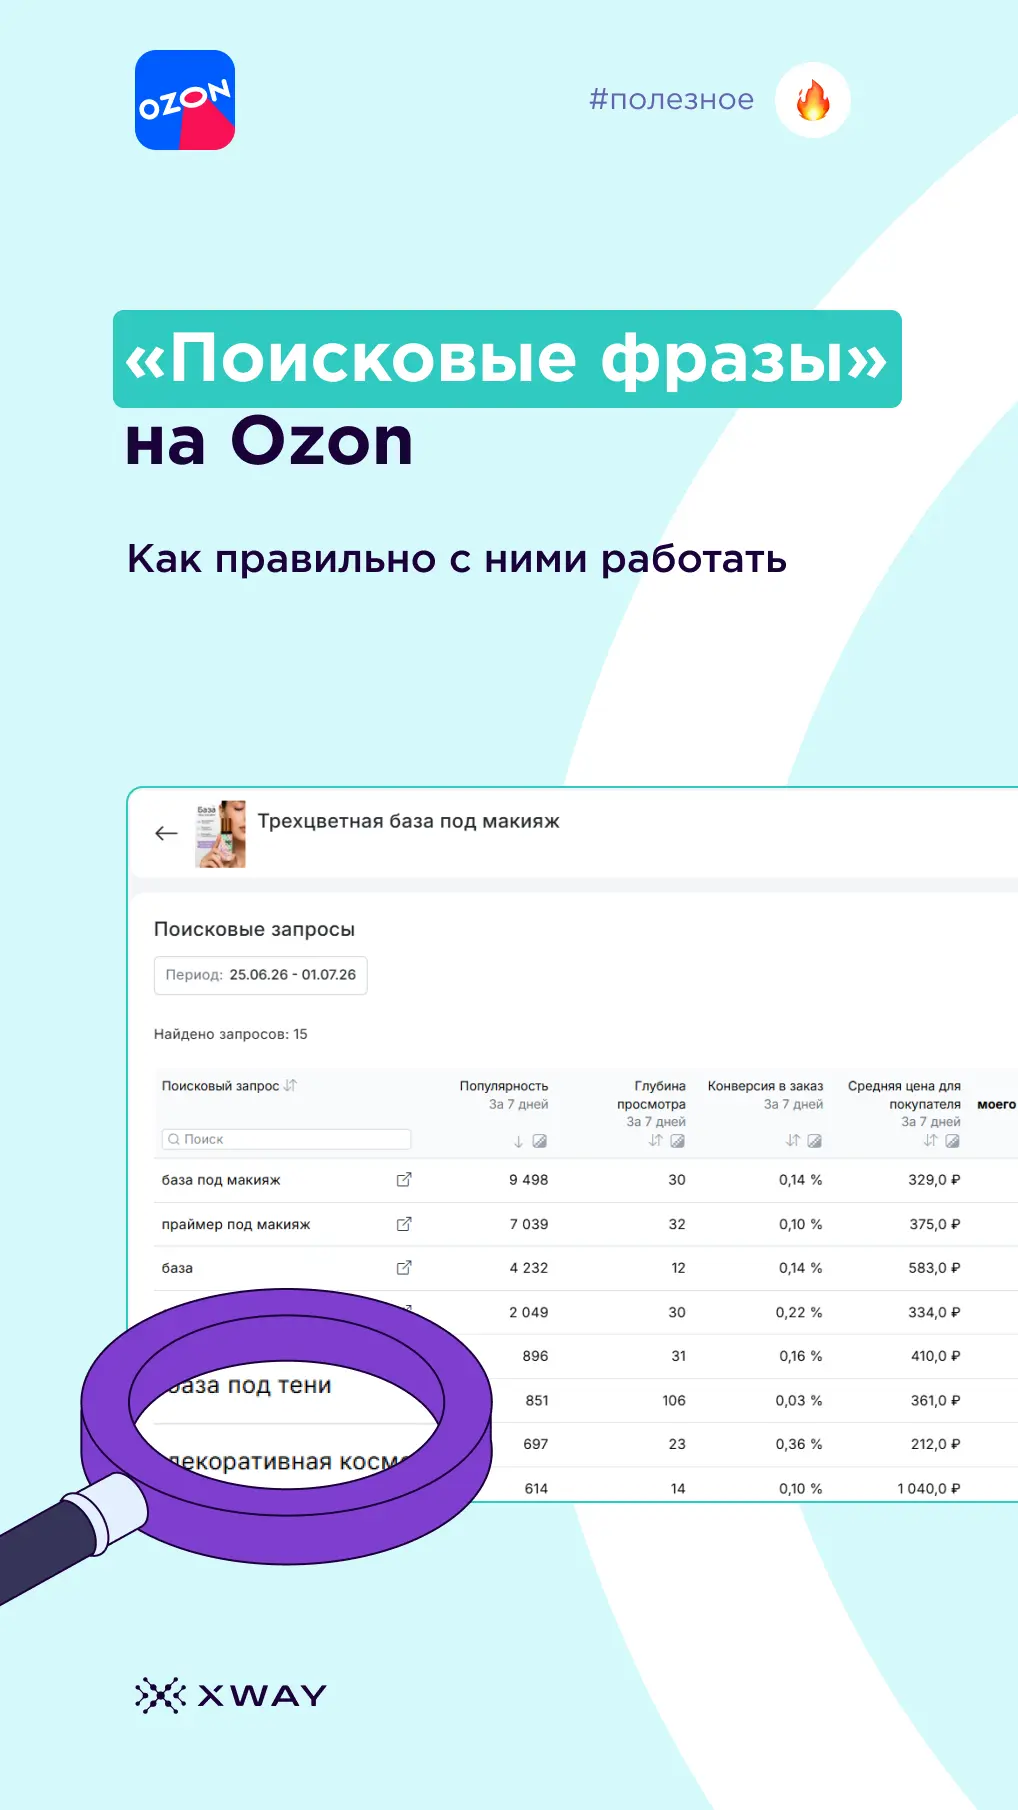Select the query text праймер под макияж

pos(236,1224)
